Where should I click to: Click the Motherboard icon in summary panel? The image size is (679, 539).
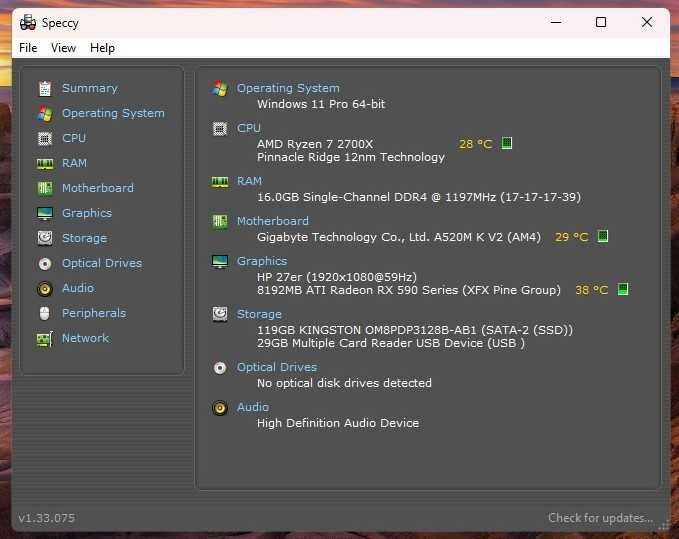pyautogui.click(x=220, y=222)
